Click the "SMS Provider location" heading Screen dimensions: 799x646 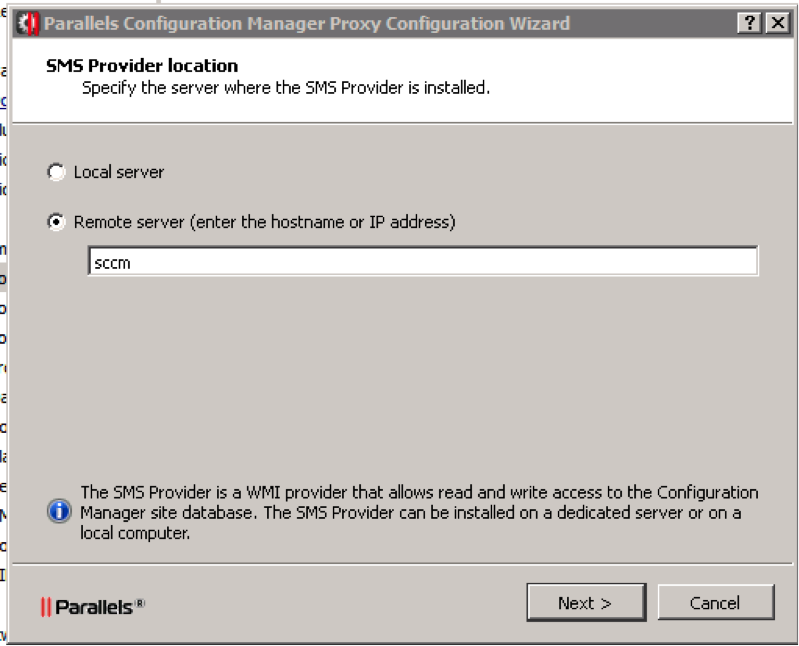(142, 66)
